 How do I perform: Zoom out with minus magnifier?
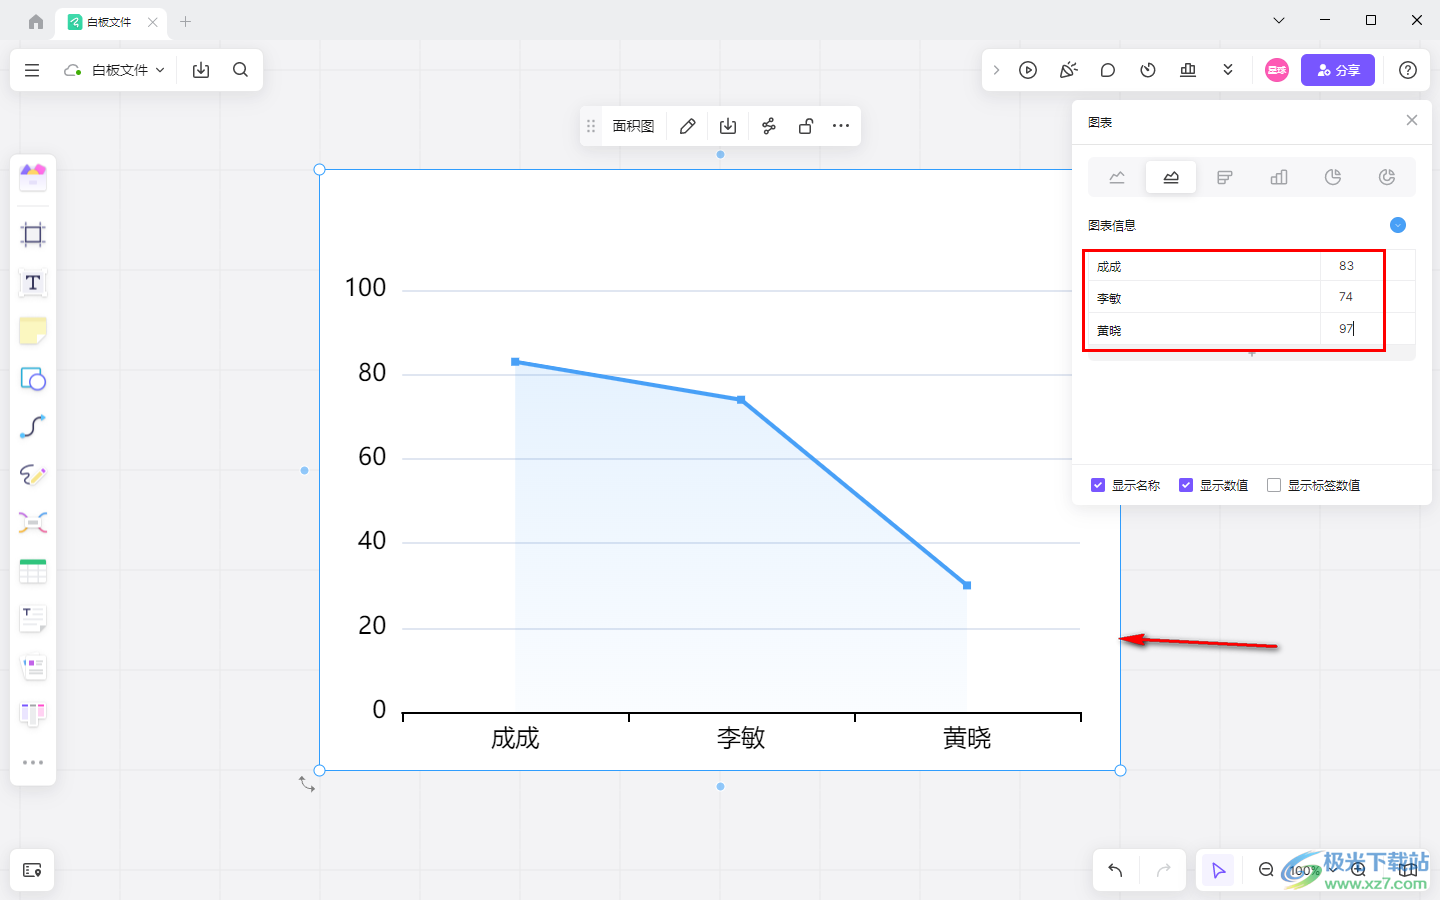[1267, 870]
